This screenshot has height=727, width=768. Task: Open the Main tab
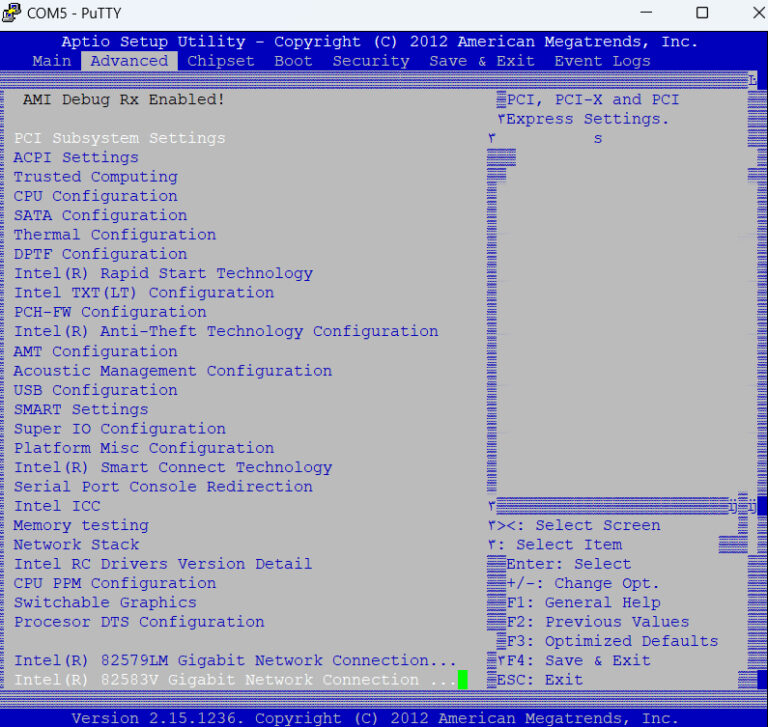(x=52, y=61)
